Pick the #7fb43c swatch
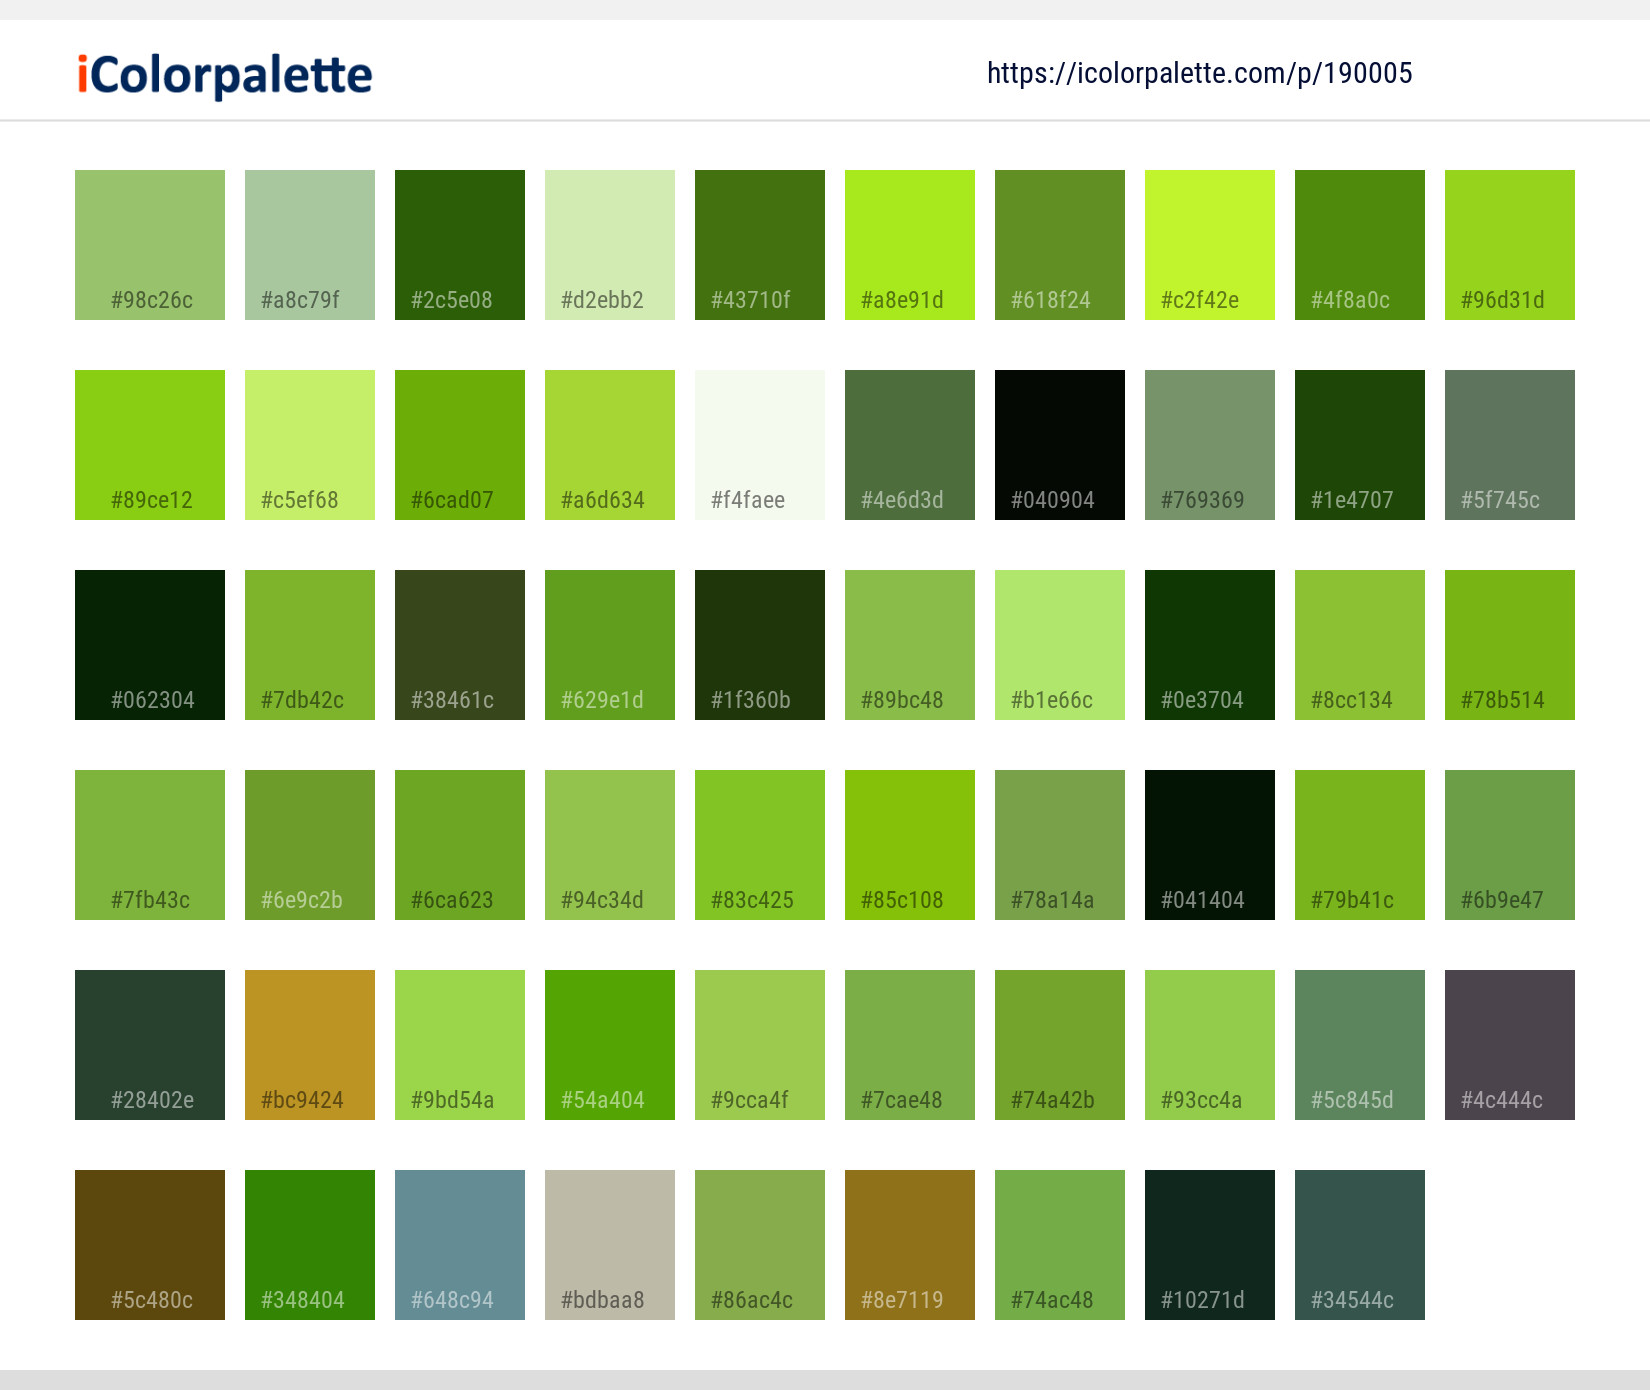The height and width of the screenshot is (1390, 1650). (x=150, y=845)
